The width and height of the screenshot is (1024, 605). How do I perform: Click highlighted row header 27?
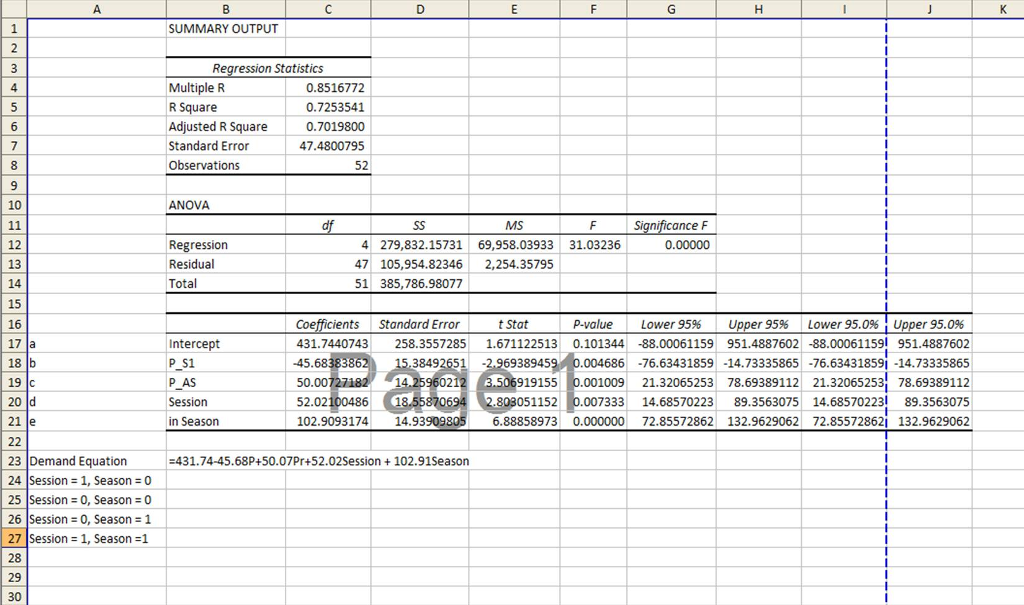point(11,538)
